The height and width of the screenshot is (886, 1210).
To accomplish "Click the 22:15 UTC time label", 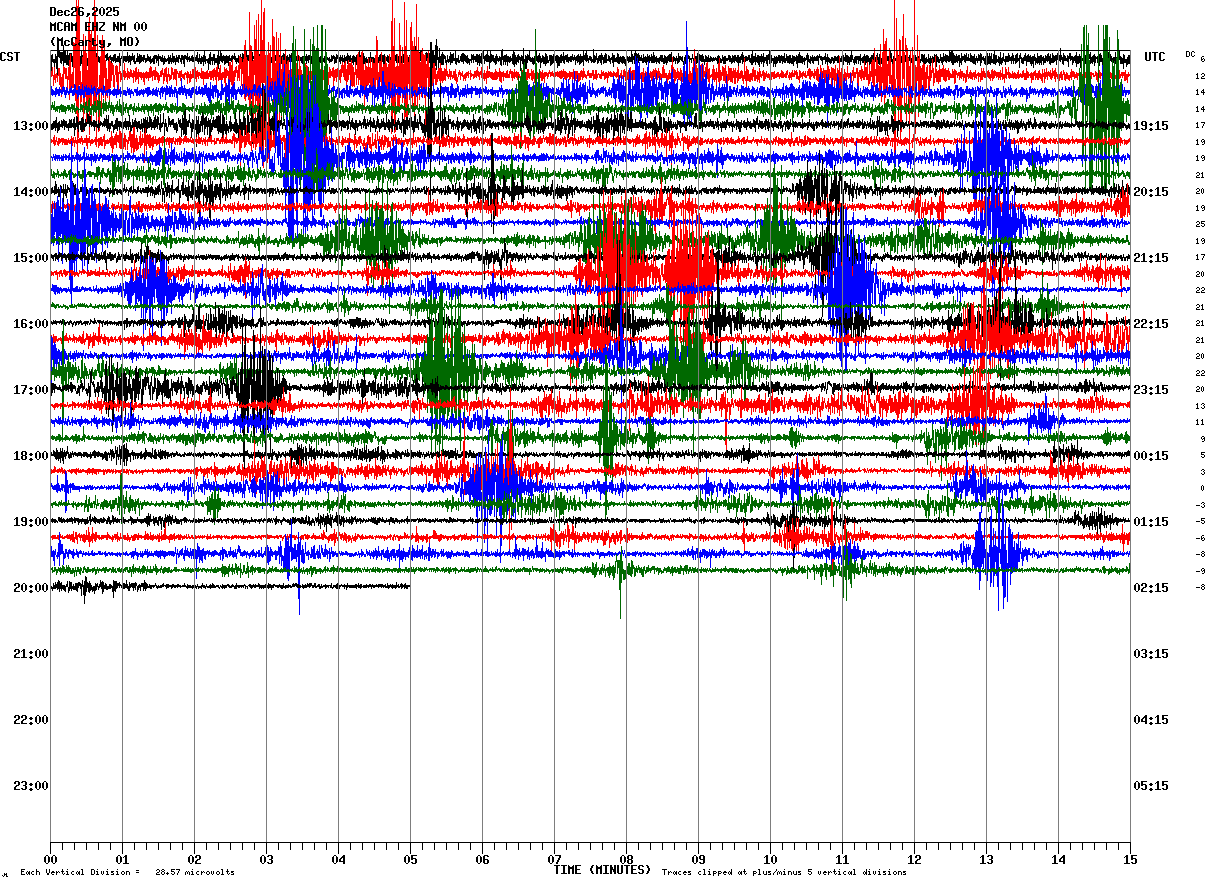I will point(1151,324).
